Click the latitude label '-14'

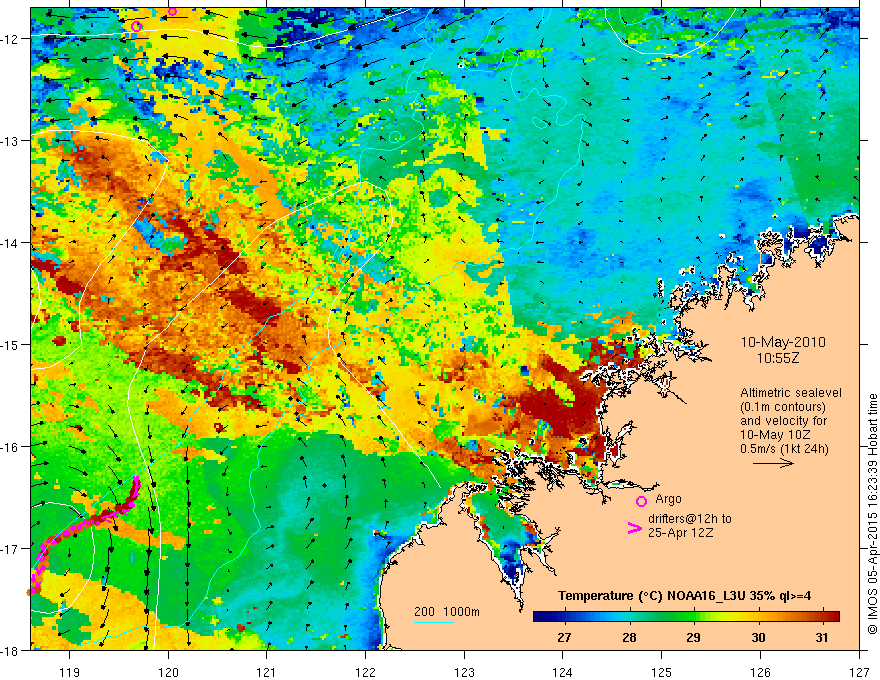pyautogui.click(x=11, y=243)
